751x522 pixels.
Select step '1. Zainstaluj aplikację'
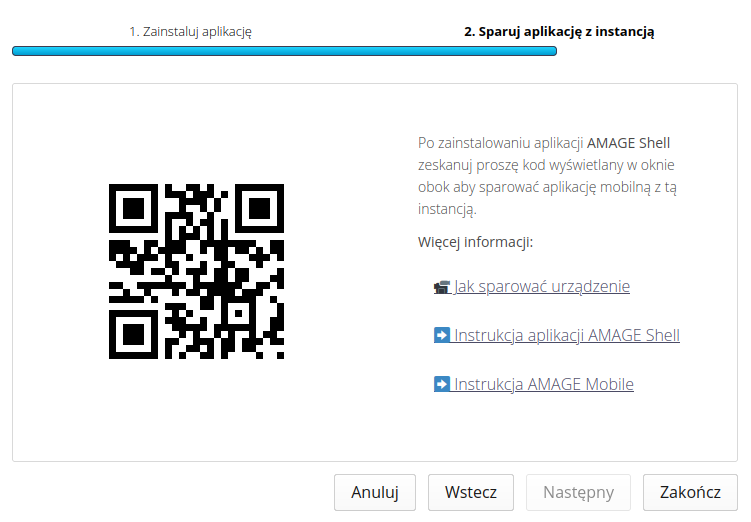(190, 31)
